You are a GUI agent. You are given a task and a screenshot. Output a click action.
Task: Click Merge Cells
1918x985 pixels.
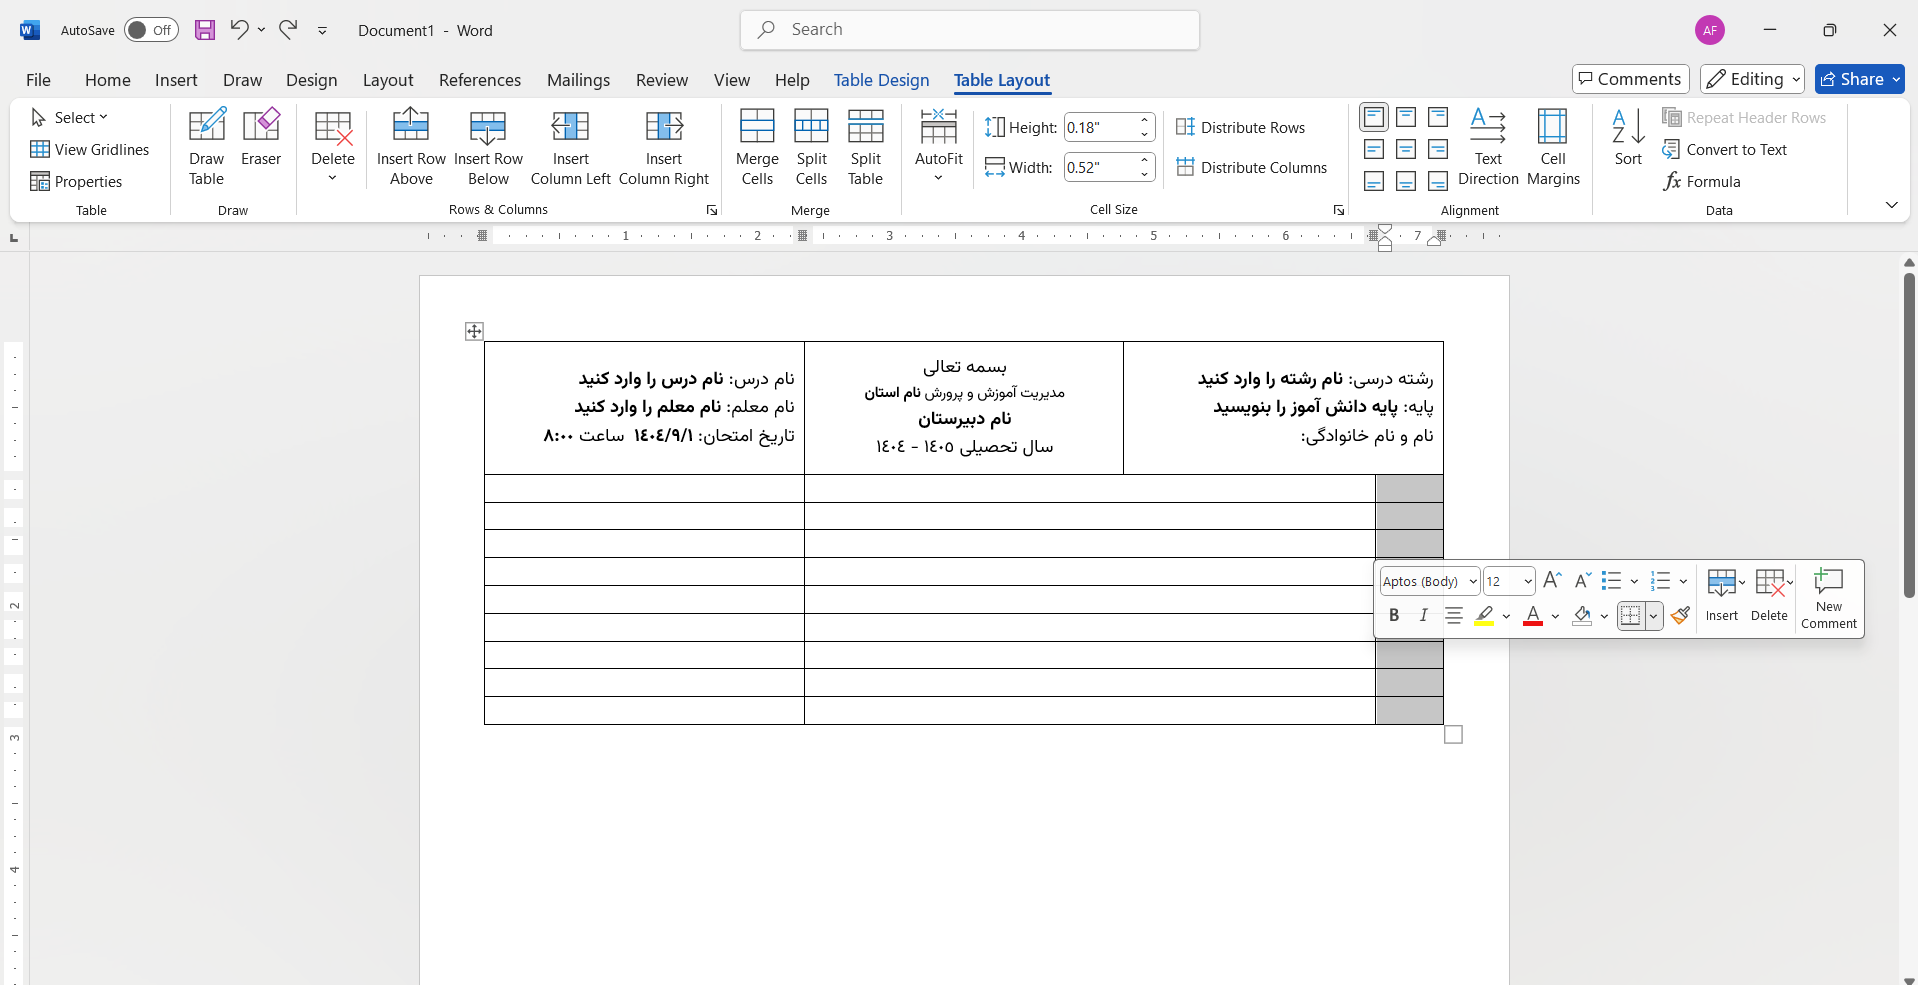pos(757,147)
